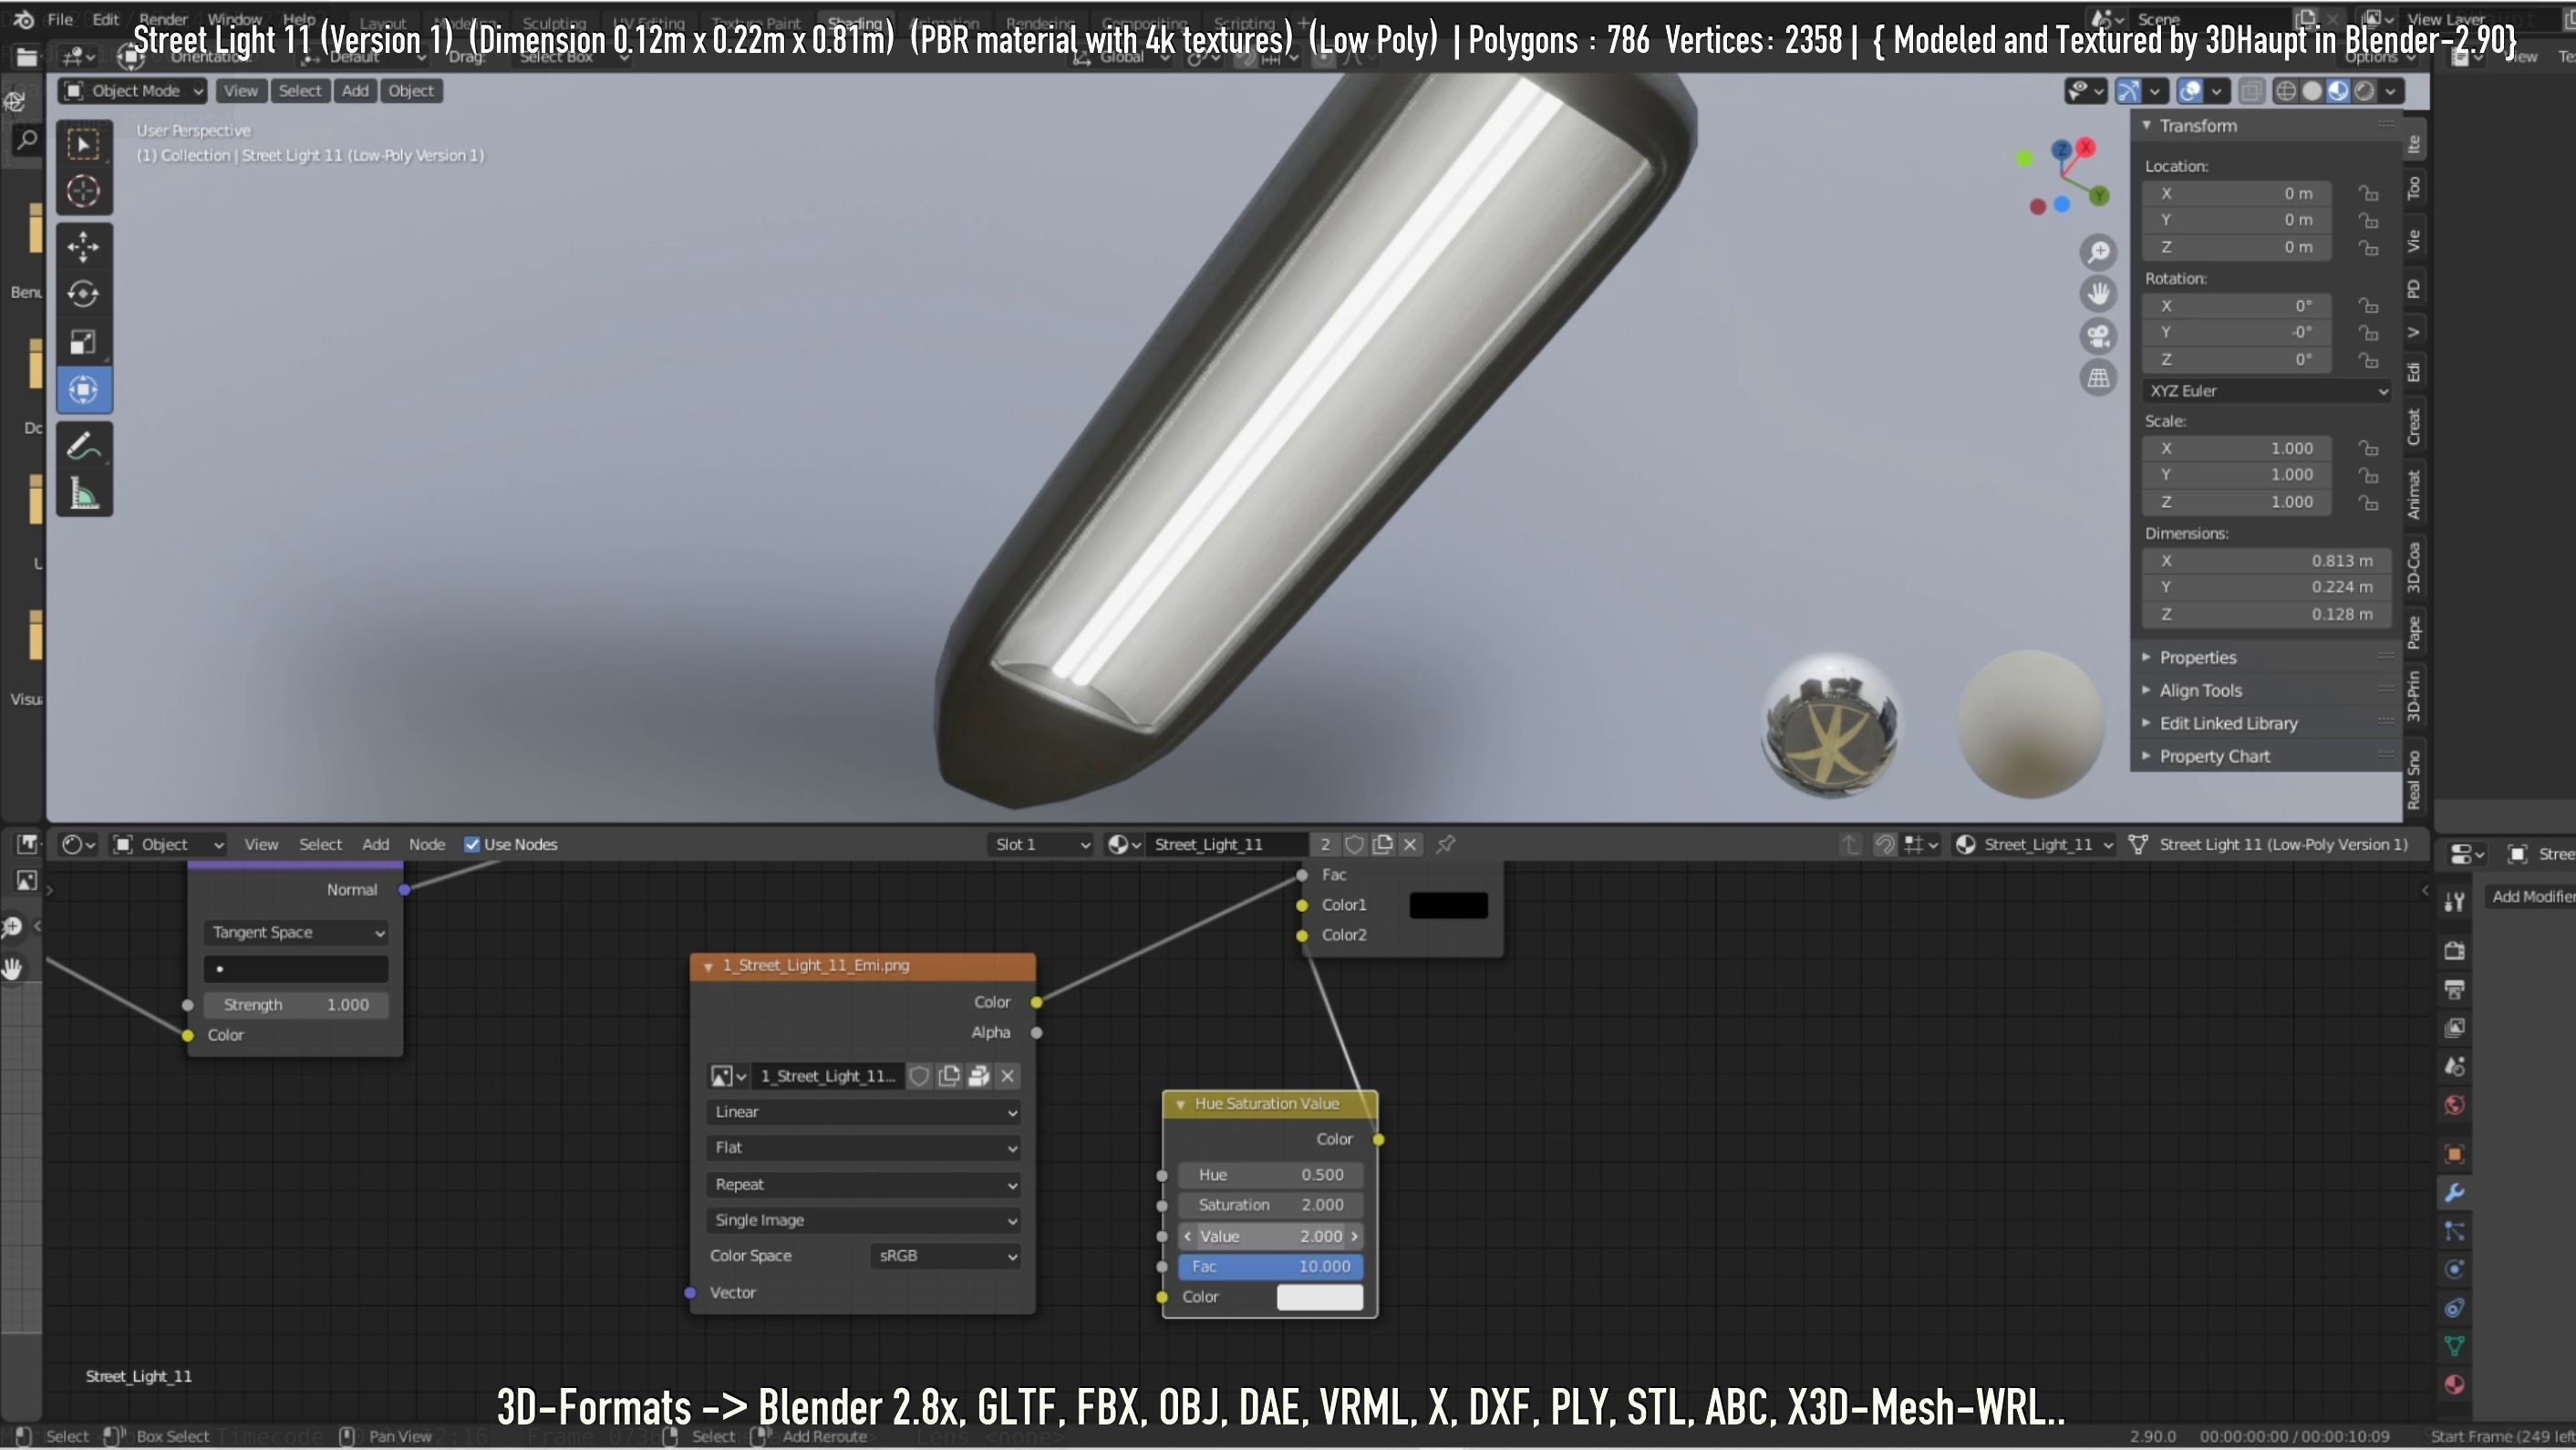The image size is (2576, 1450).
Task: Open XYZ Euler rotation mode dropdown
Action: click(x=2267, y=391)
